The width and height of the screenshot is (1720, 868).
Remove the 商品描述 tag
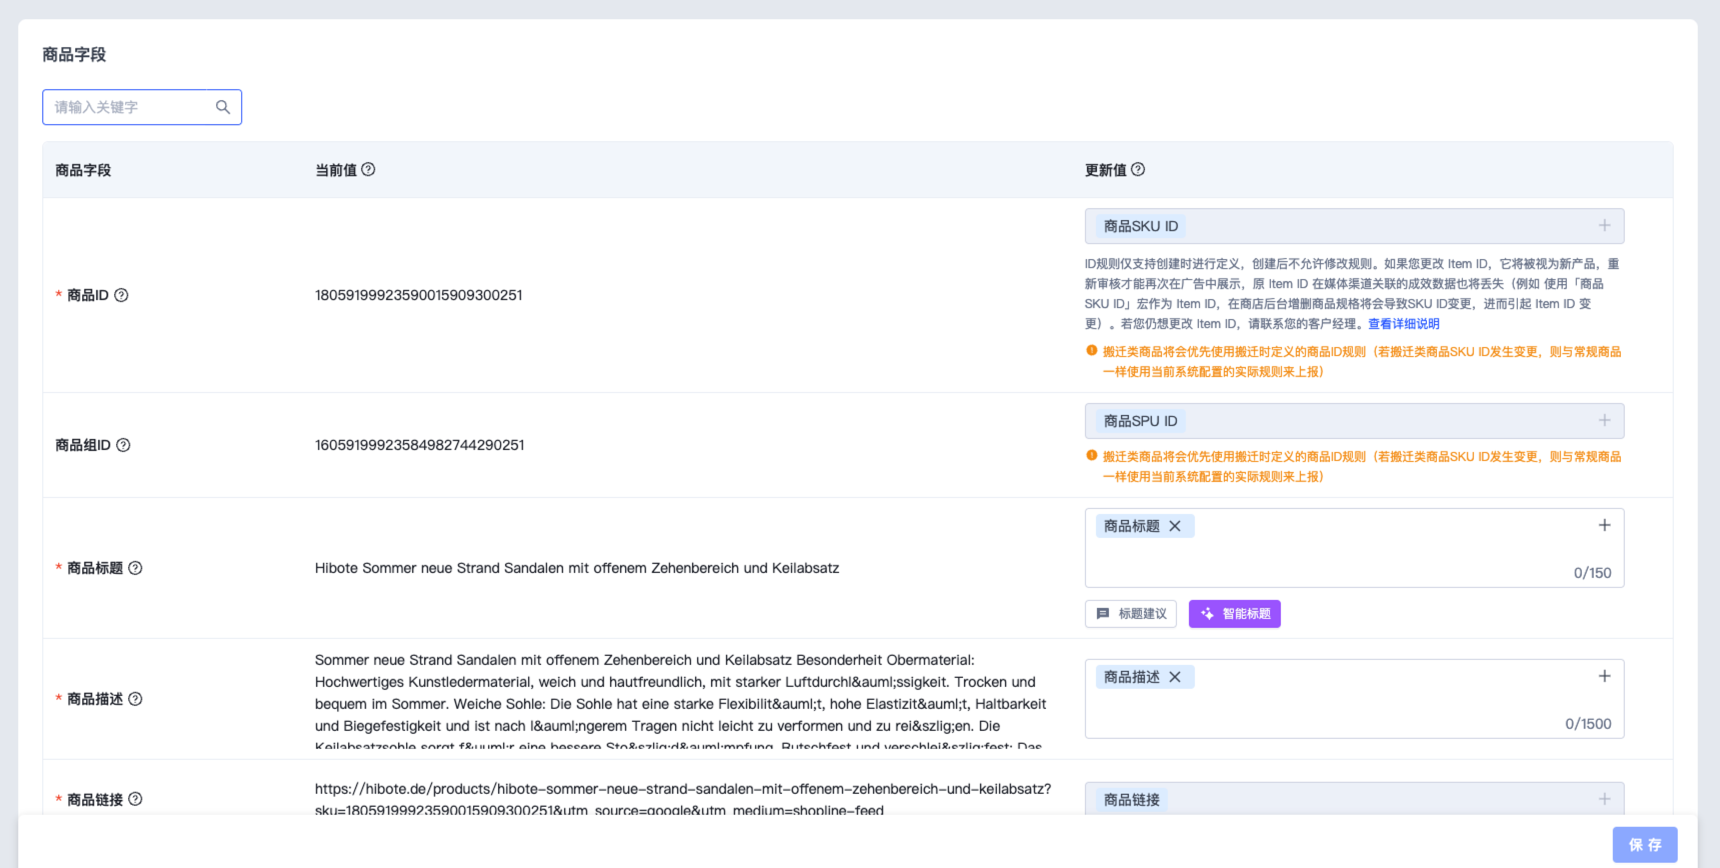tap(1175, 677)
